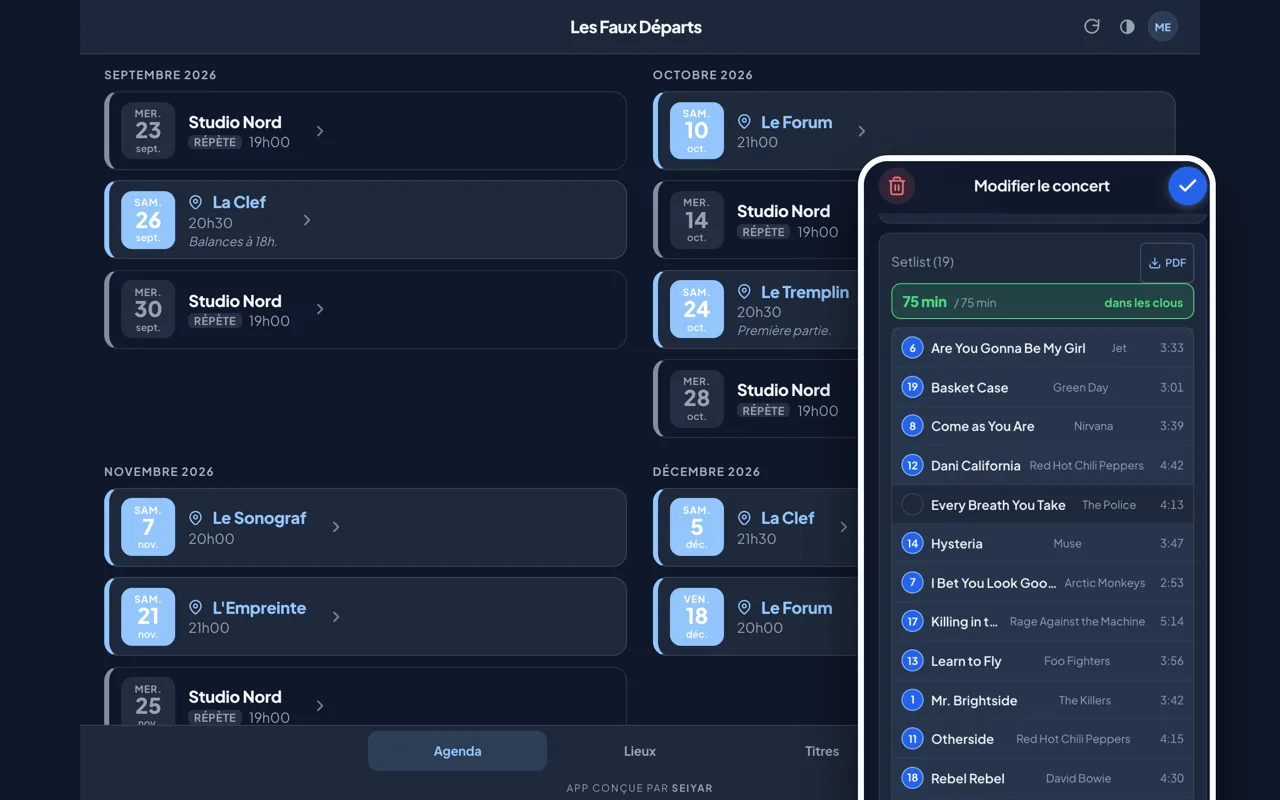This screenshot has height=800, width=1280.
Task: Click the SEIYAR credit link
Action: click(692, 788)
